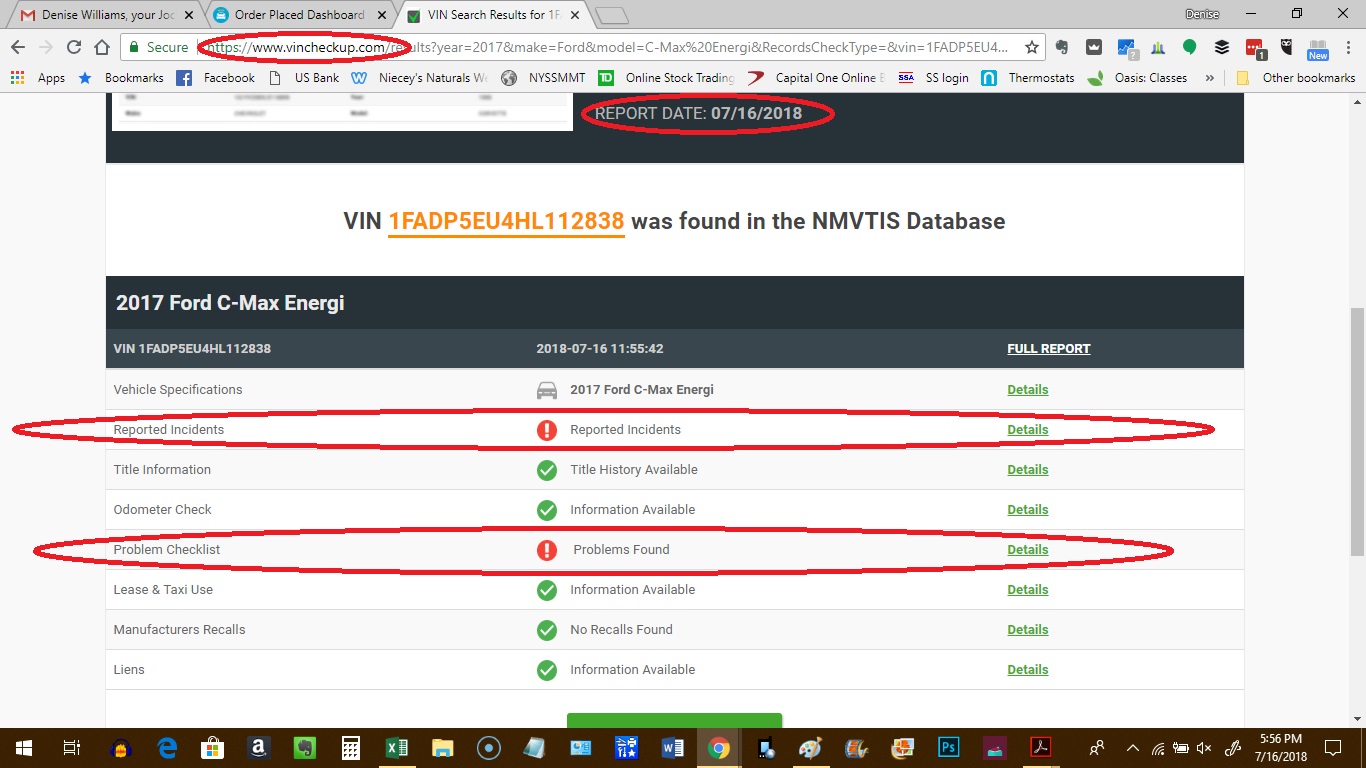Open the FULL REPORT link

coord(1048,349)
